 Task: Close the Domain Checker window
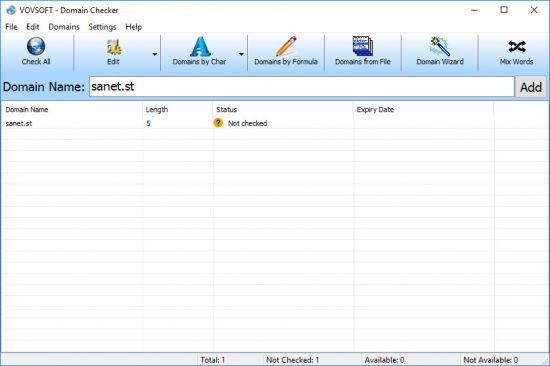[x=534, y=10]
